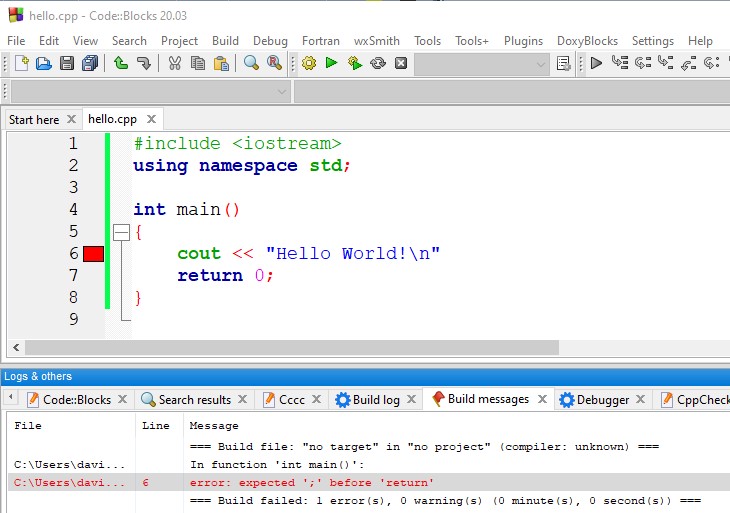Click the Rebuild icon
This screenshot has height=513, width=730.
[x=378, y=63]
